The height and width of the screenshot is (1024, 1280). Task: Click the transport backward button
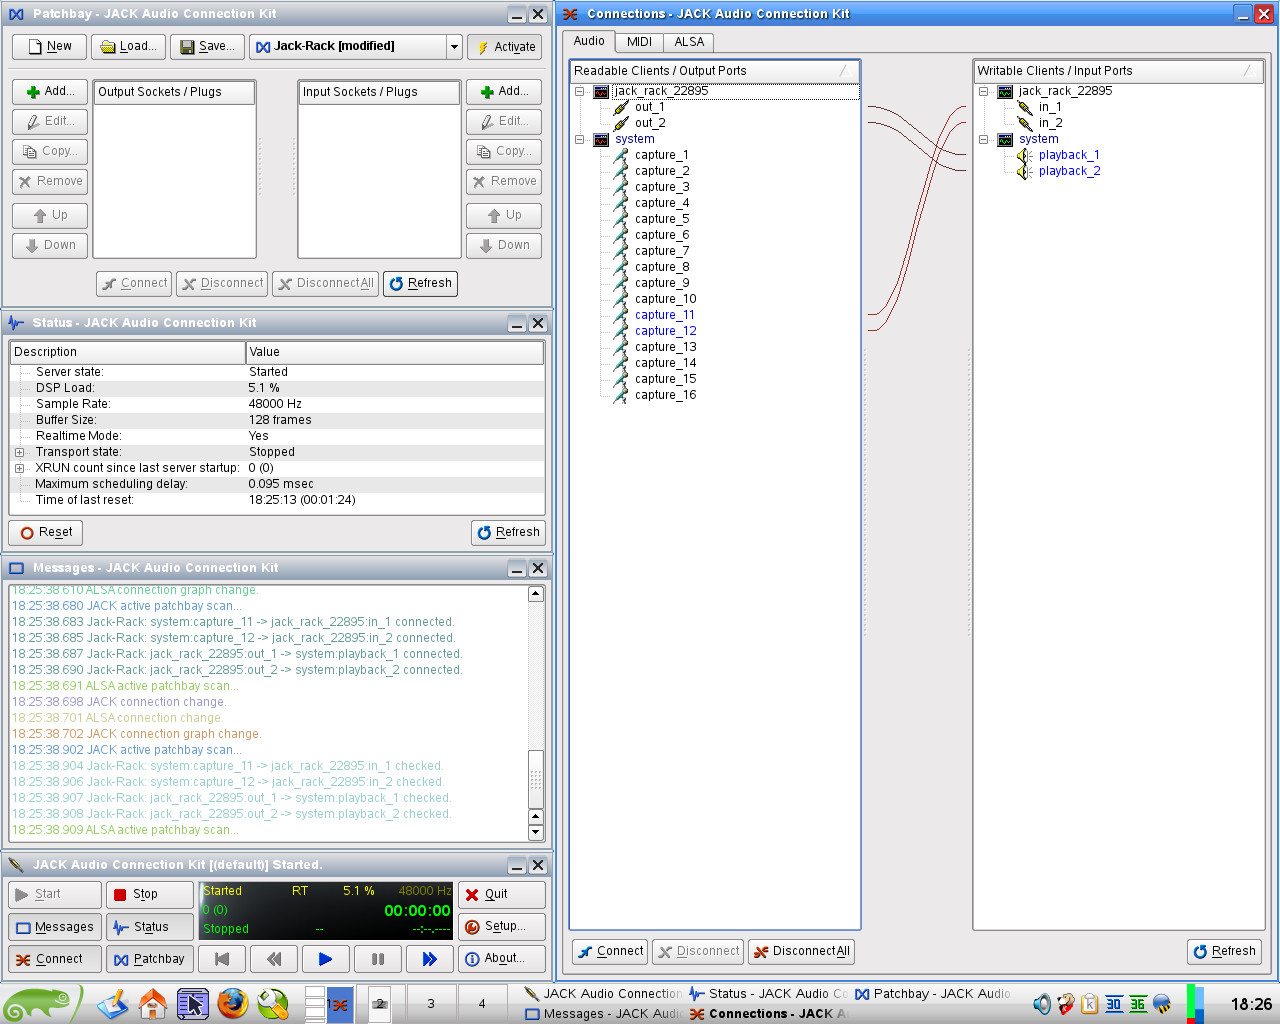[x=274, y=959]
